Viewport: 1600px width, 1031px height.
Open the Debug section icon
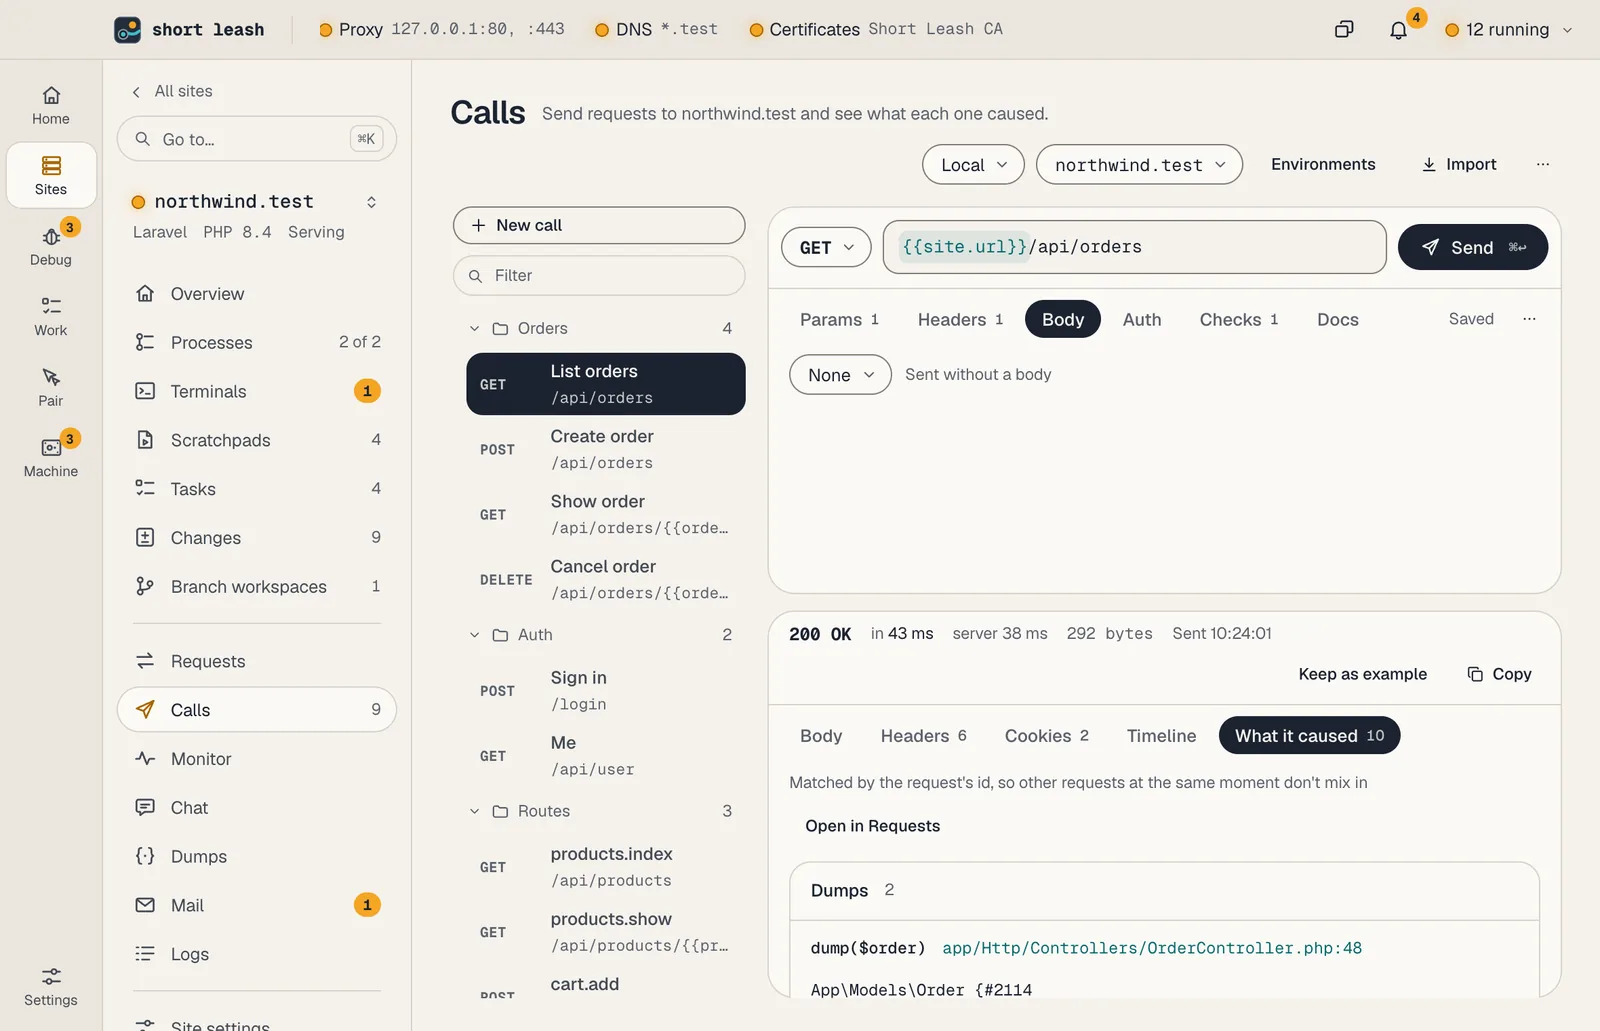51,245
